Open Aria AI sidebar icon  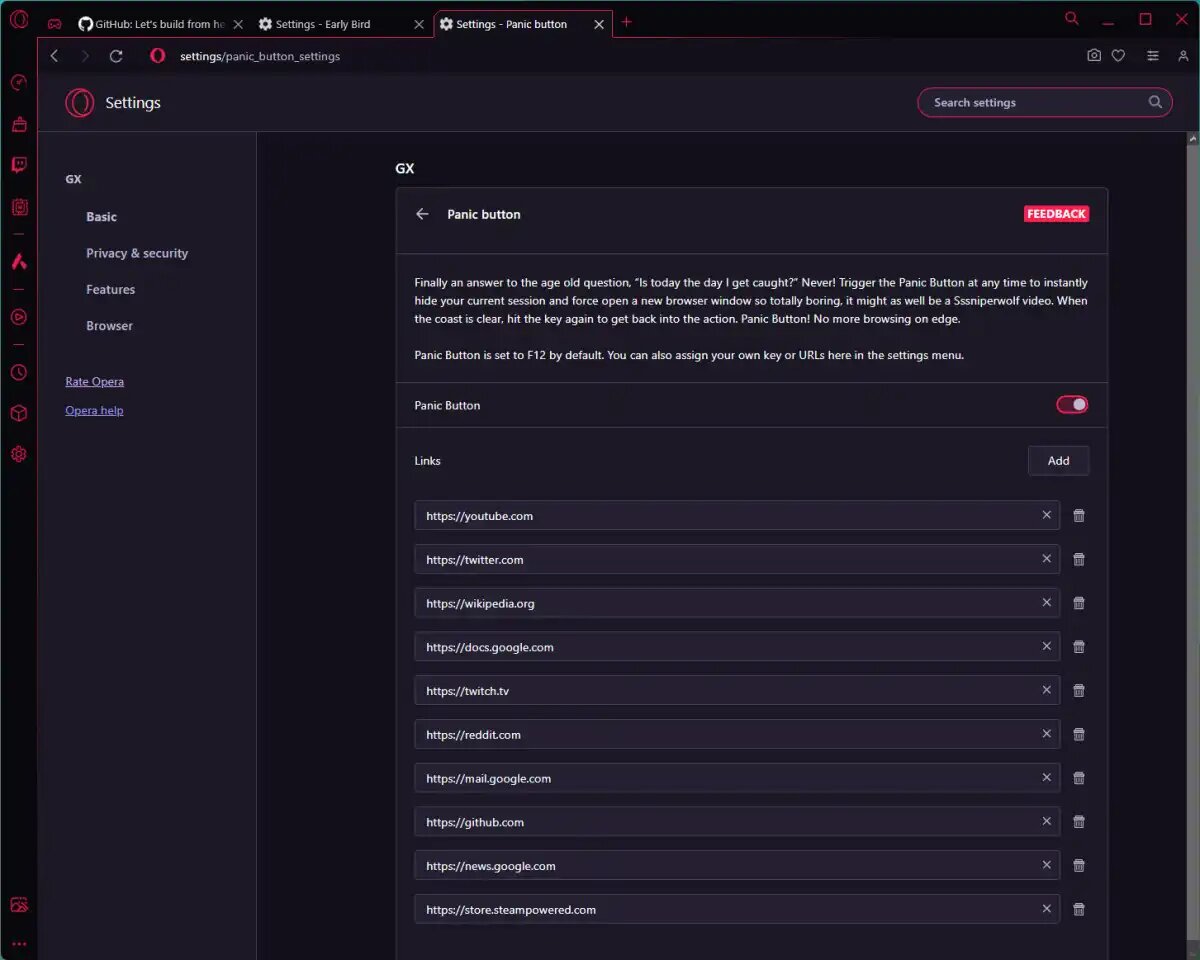click(x=19, y=261)
